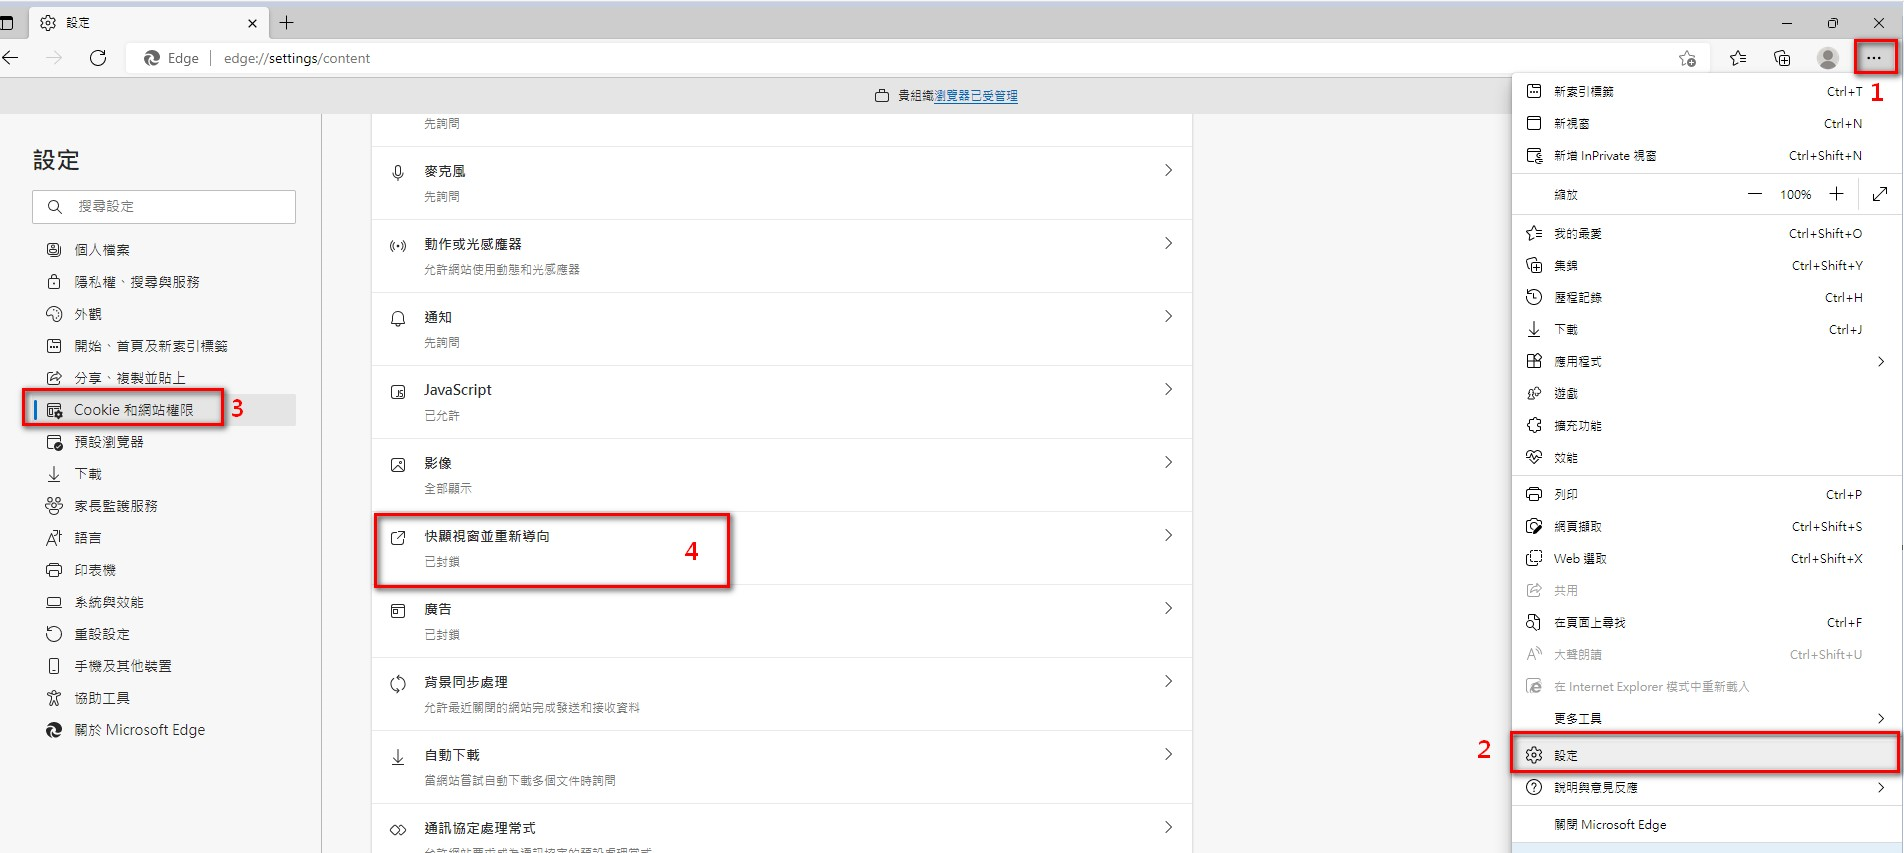Screen dimensions: 1904x853
Task: Add this page to favorites star icon
Action: pyautogui.click(x=1687, y=58)
